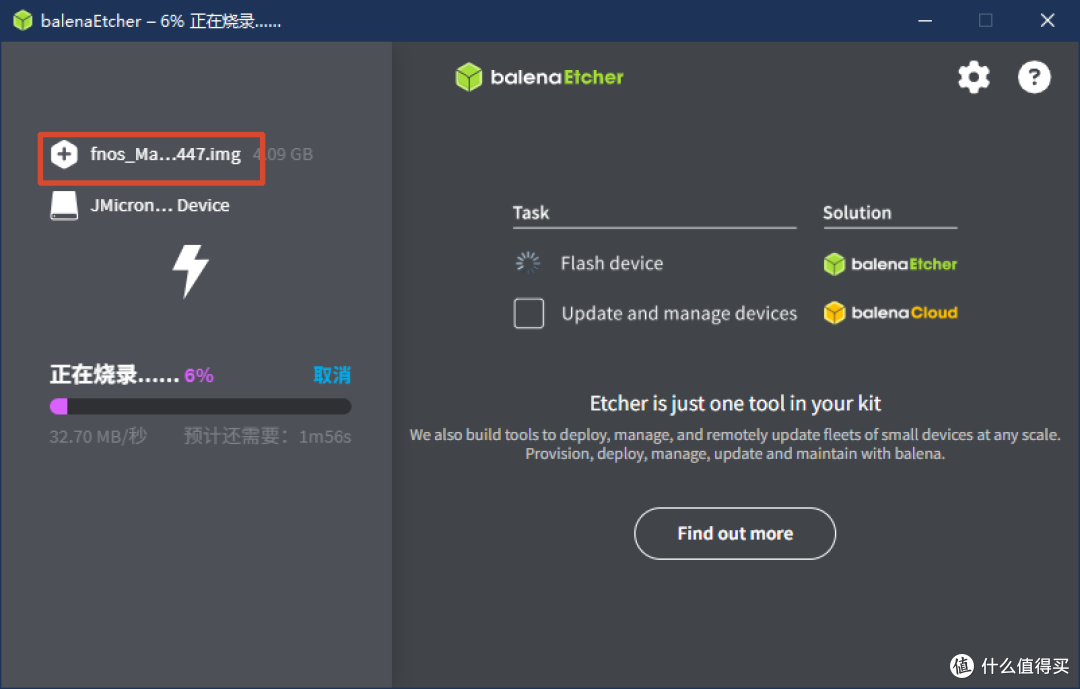Click the JMicron drive icon
This screenshot has width=1080, height=689.
[64, 205]
